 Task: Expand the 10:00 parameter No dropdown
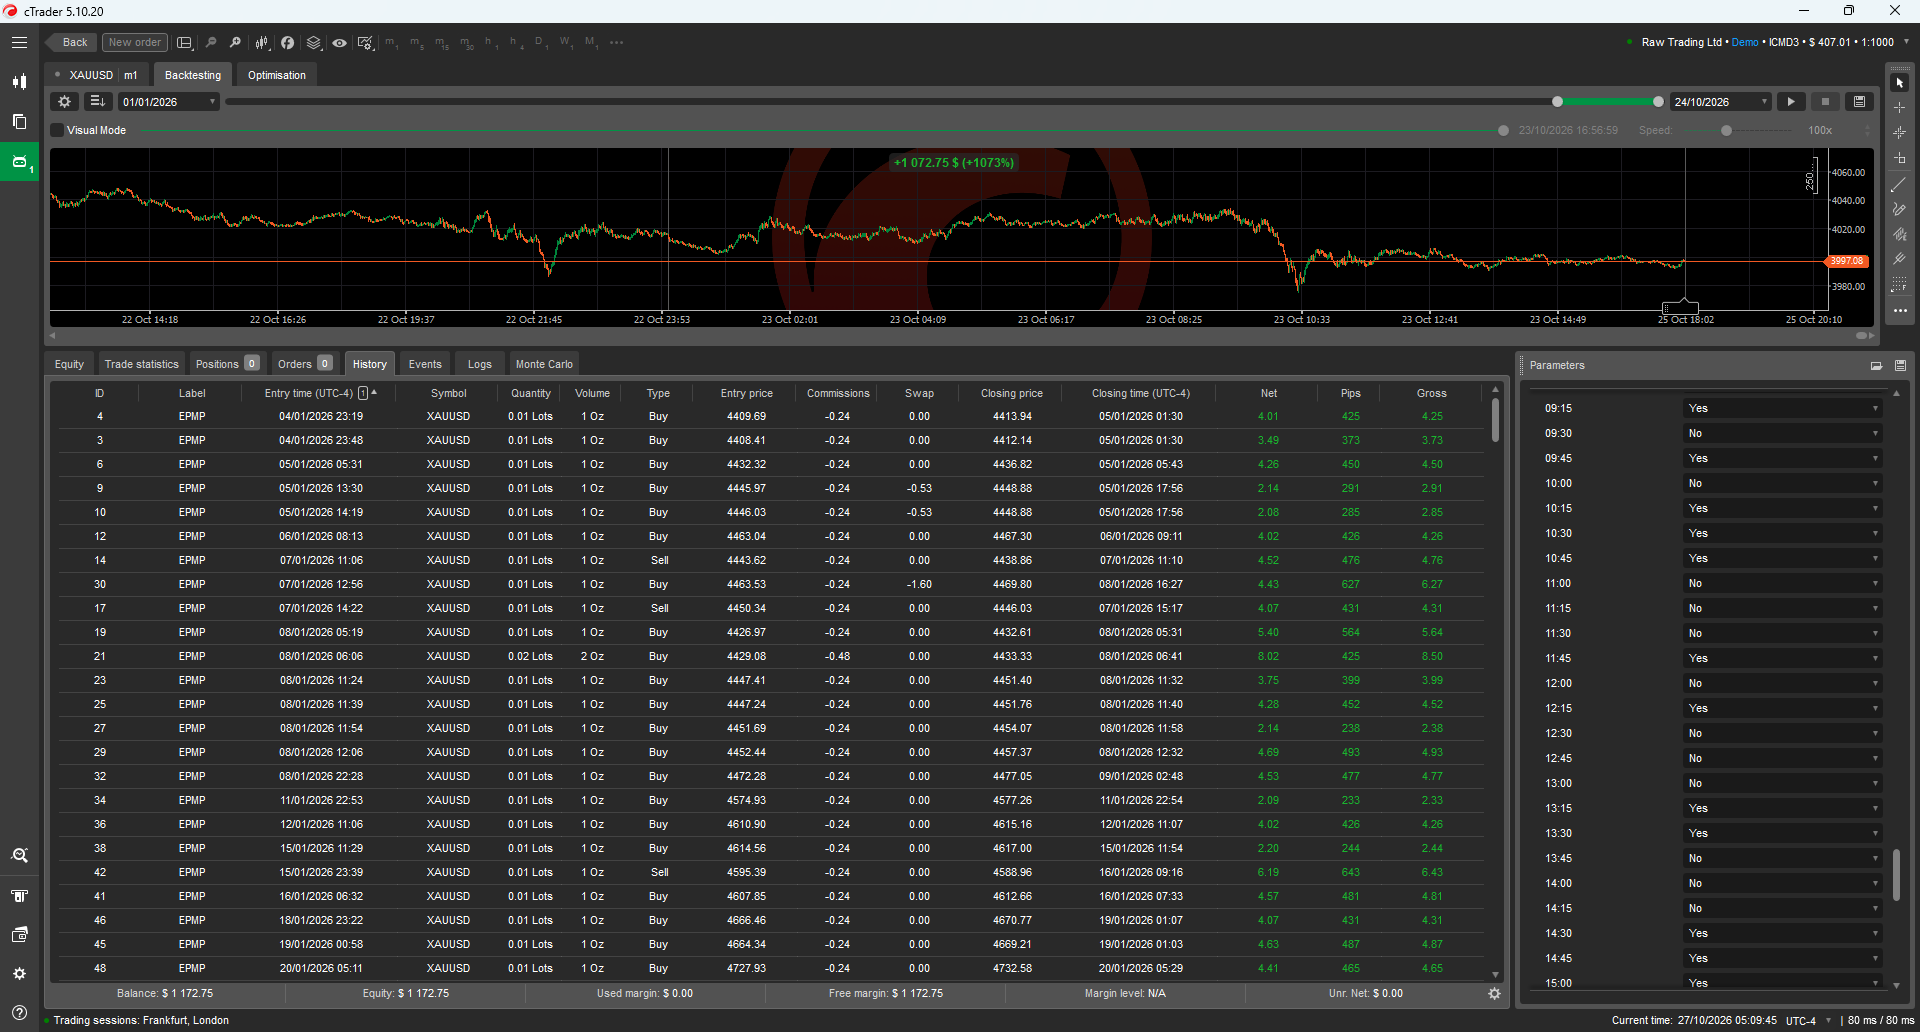coord(1783,484)
